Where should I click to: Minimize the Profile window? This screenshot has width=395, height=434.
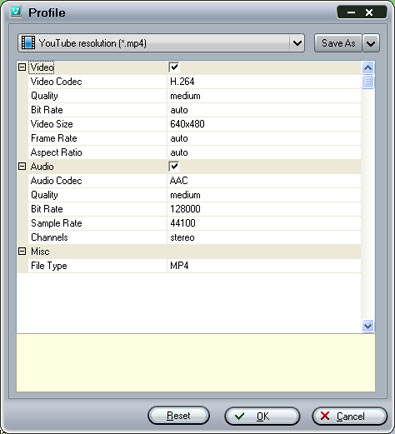tap(351, 13)
